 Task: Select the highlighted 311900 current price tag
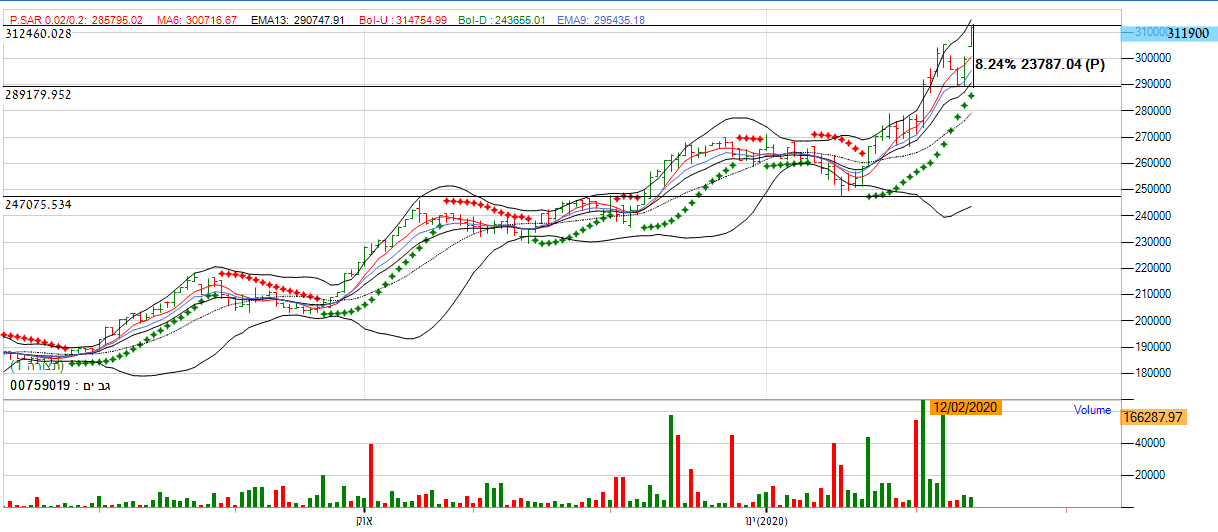pyautogui.click(x=1190, y=33)
